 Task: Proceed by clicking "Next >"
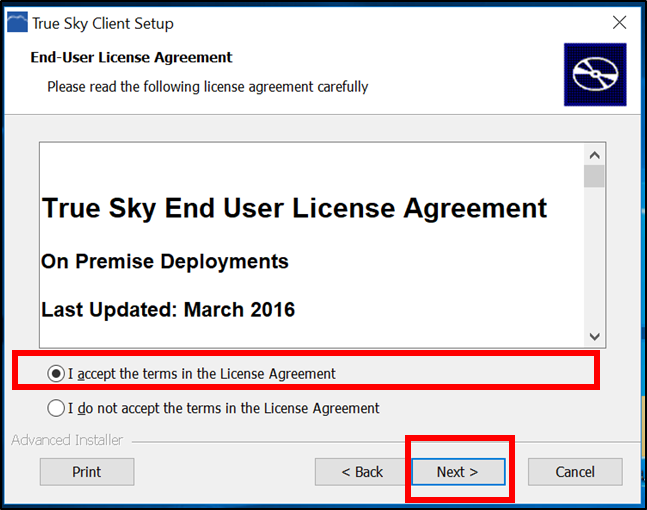(458, 472)
